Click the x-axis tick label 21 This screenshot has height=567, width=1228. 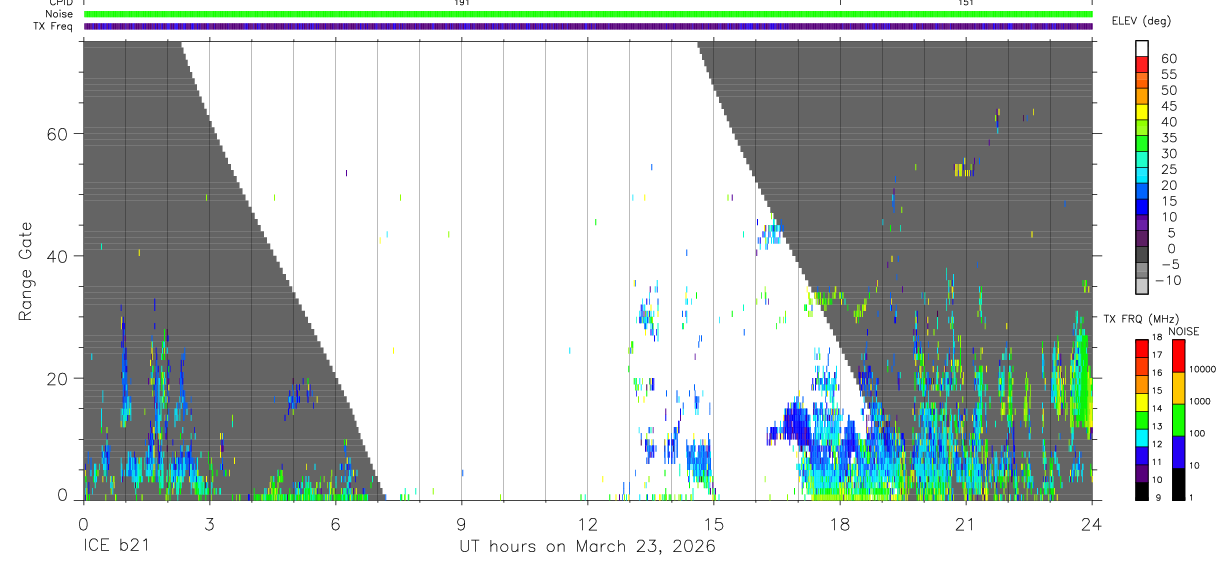click(x=965, y=524)
